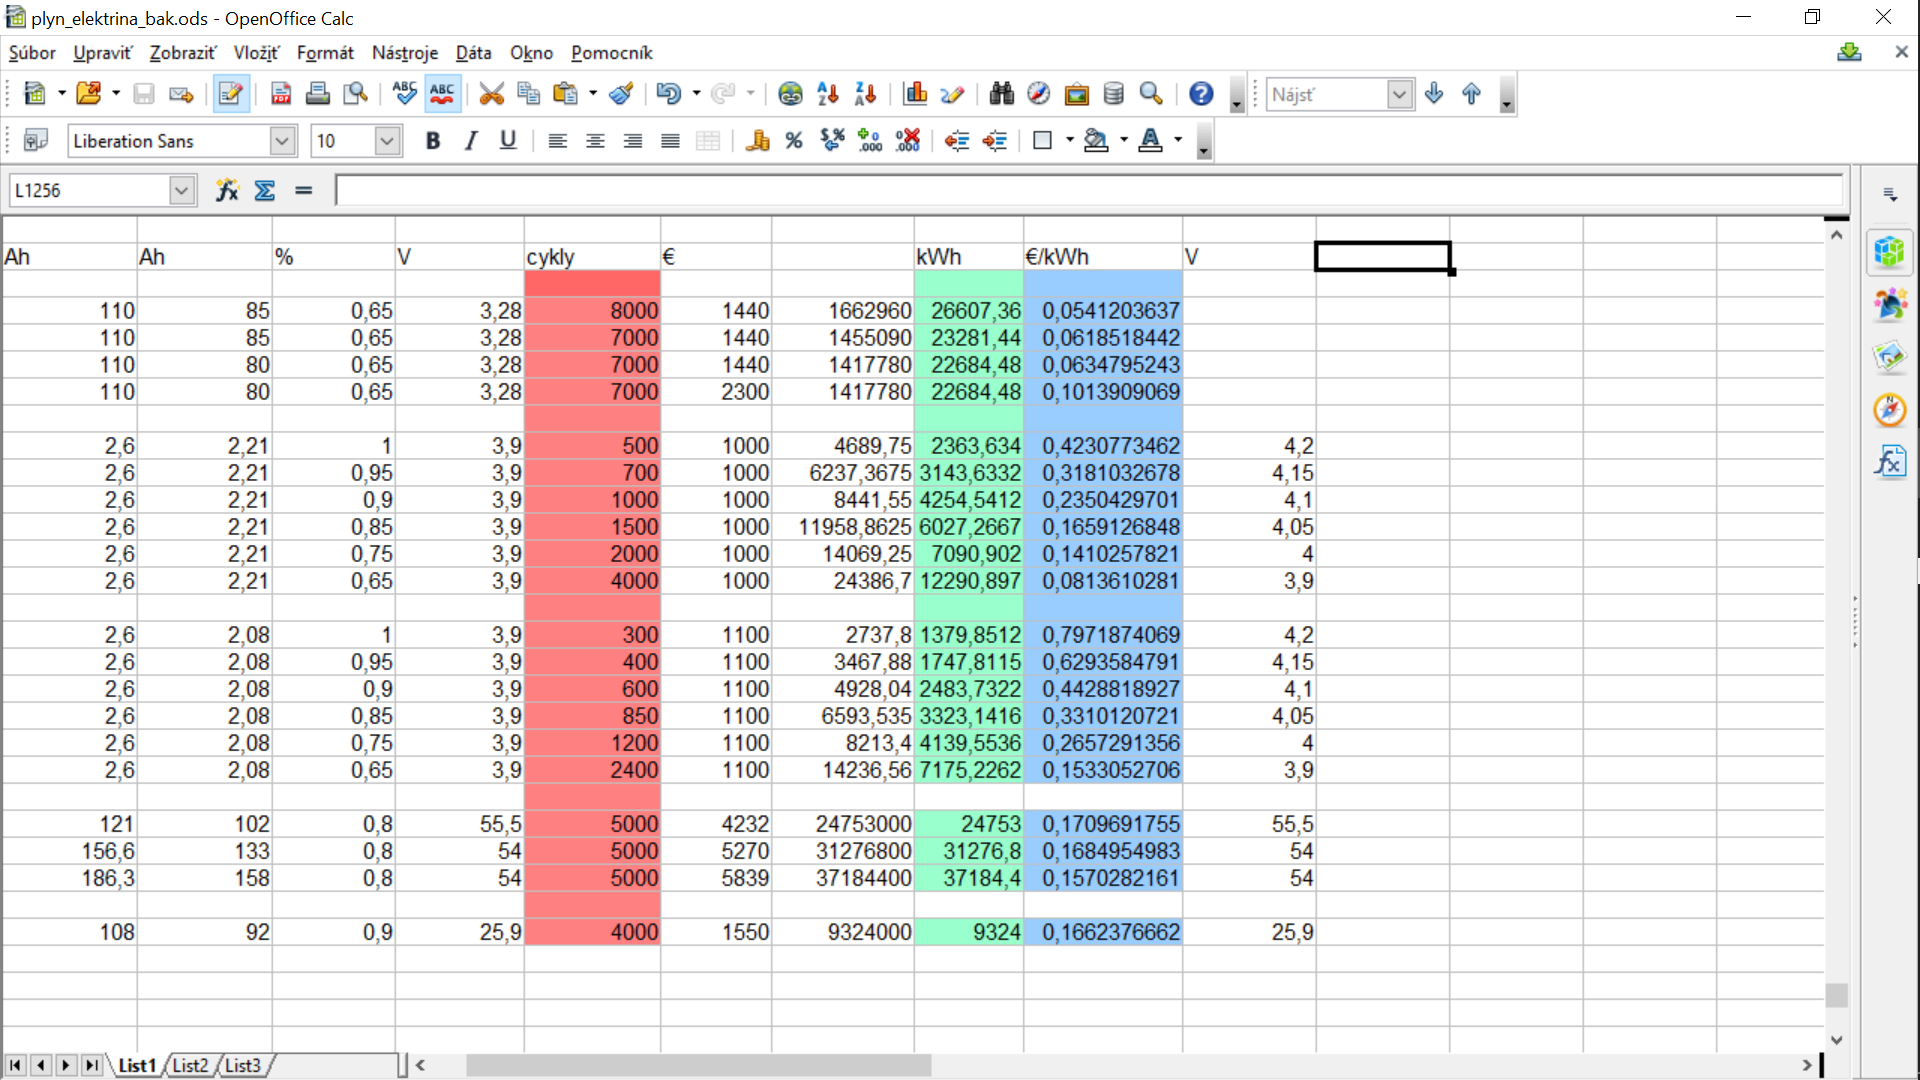Expand the Liberation Sans font dropdown

(282, 141)
